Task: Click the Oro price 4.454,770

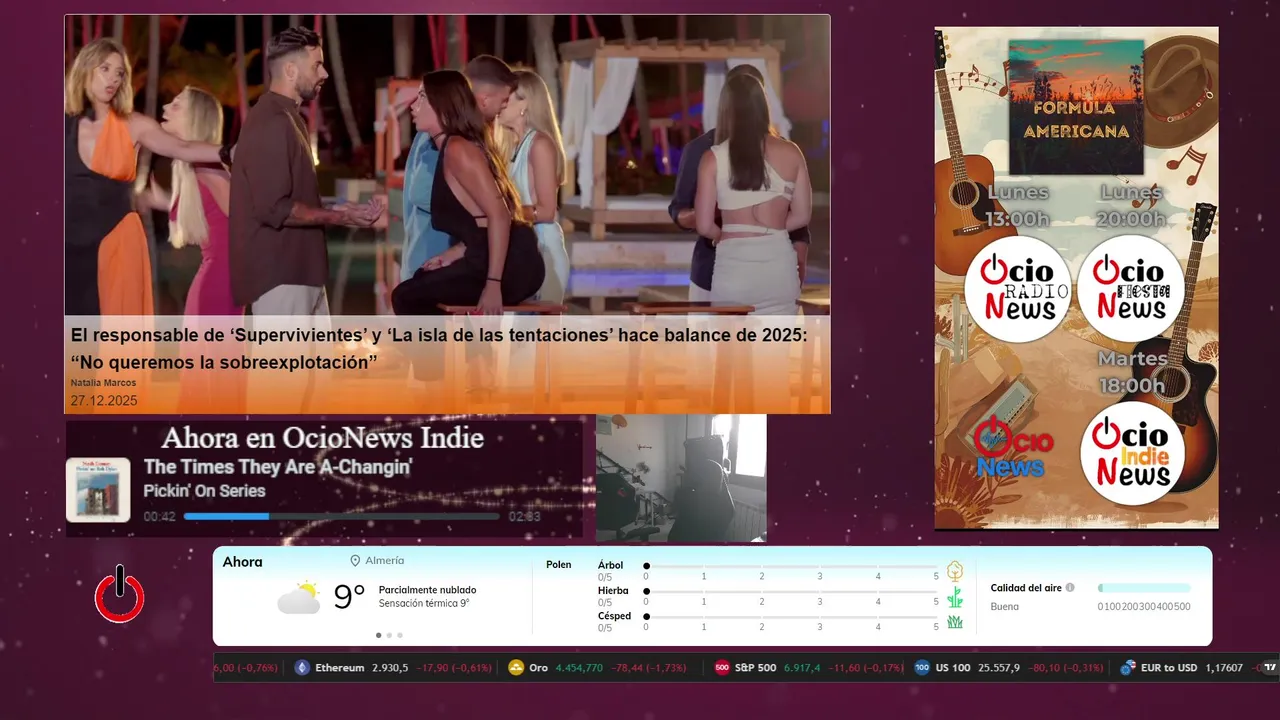Action: [x=579, y=668]
